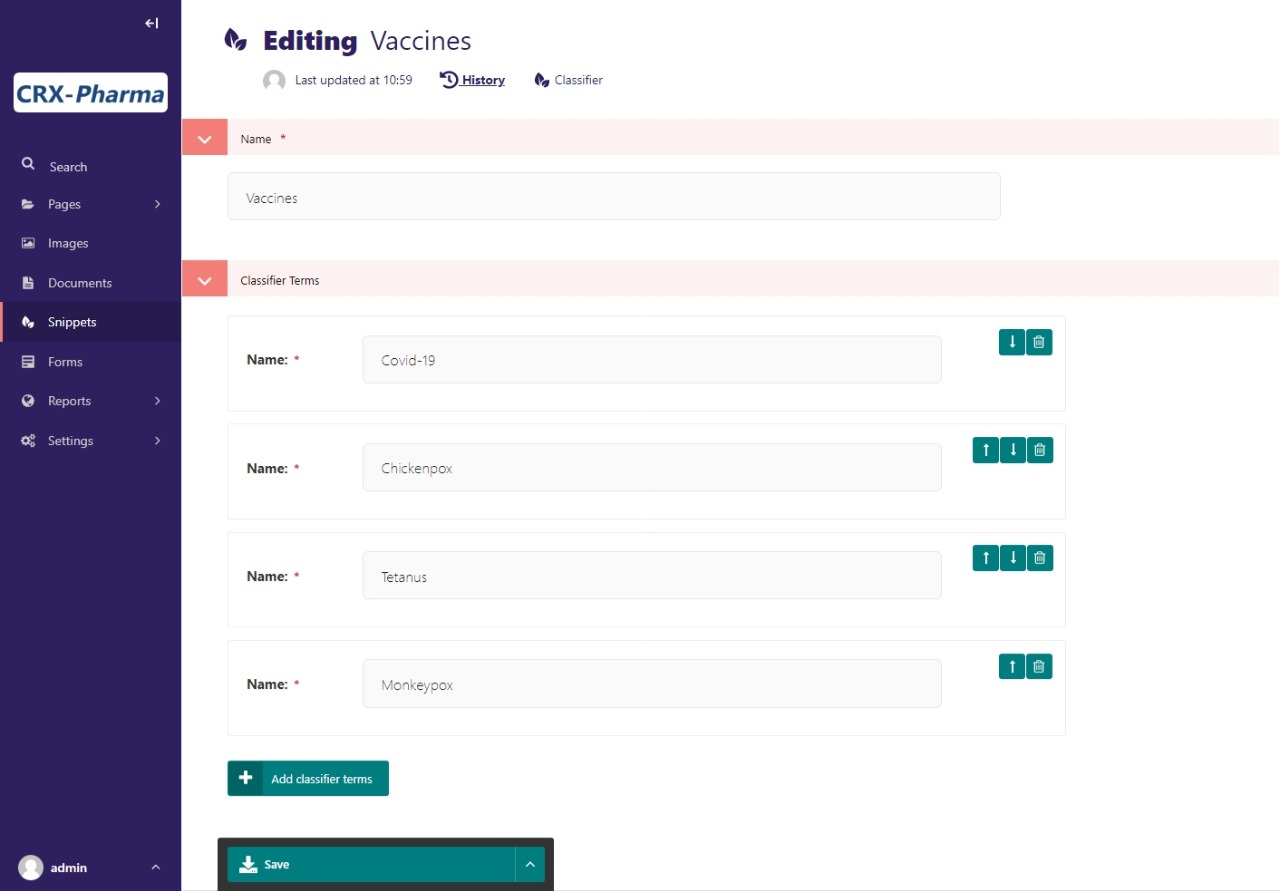Collapse the sidebar with the arrow icon
The image size is (1280, 891).
click(x=152, y=23)
